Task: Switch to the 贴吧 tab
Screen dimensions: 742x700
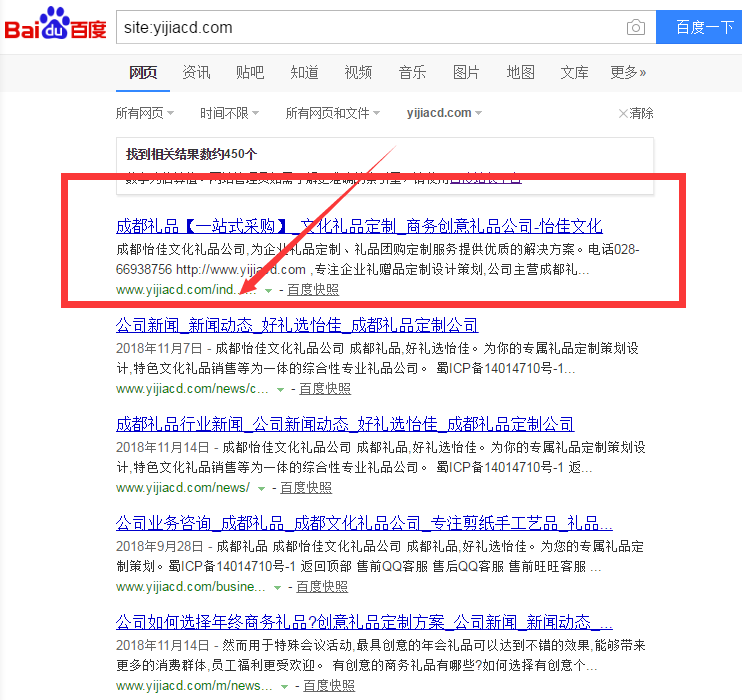Action: [250, 72]
